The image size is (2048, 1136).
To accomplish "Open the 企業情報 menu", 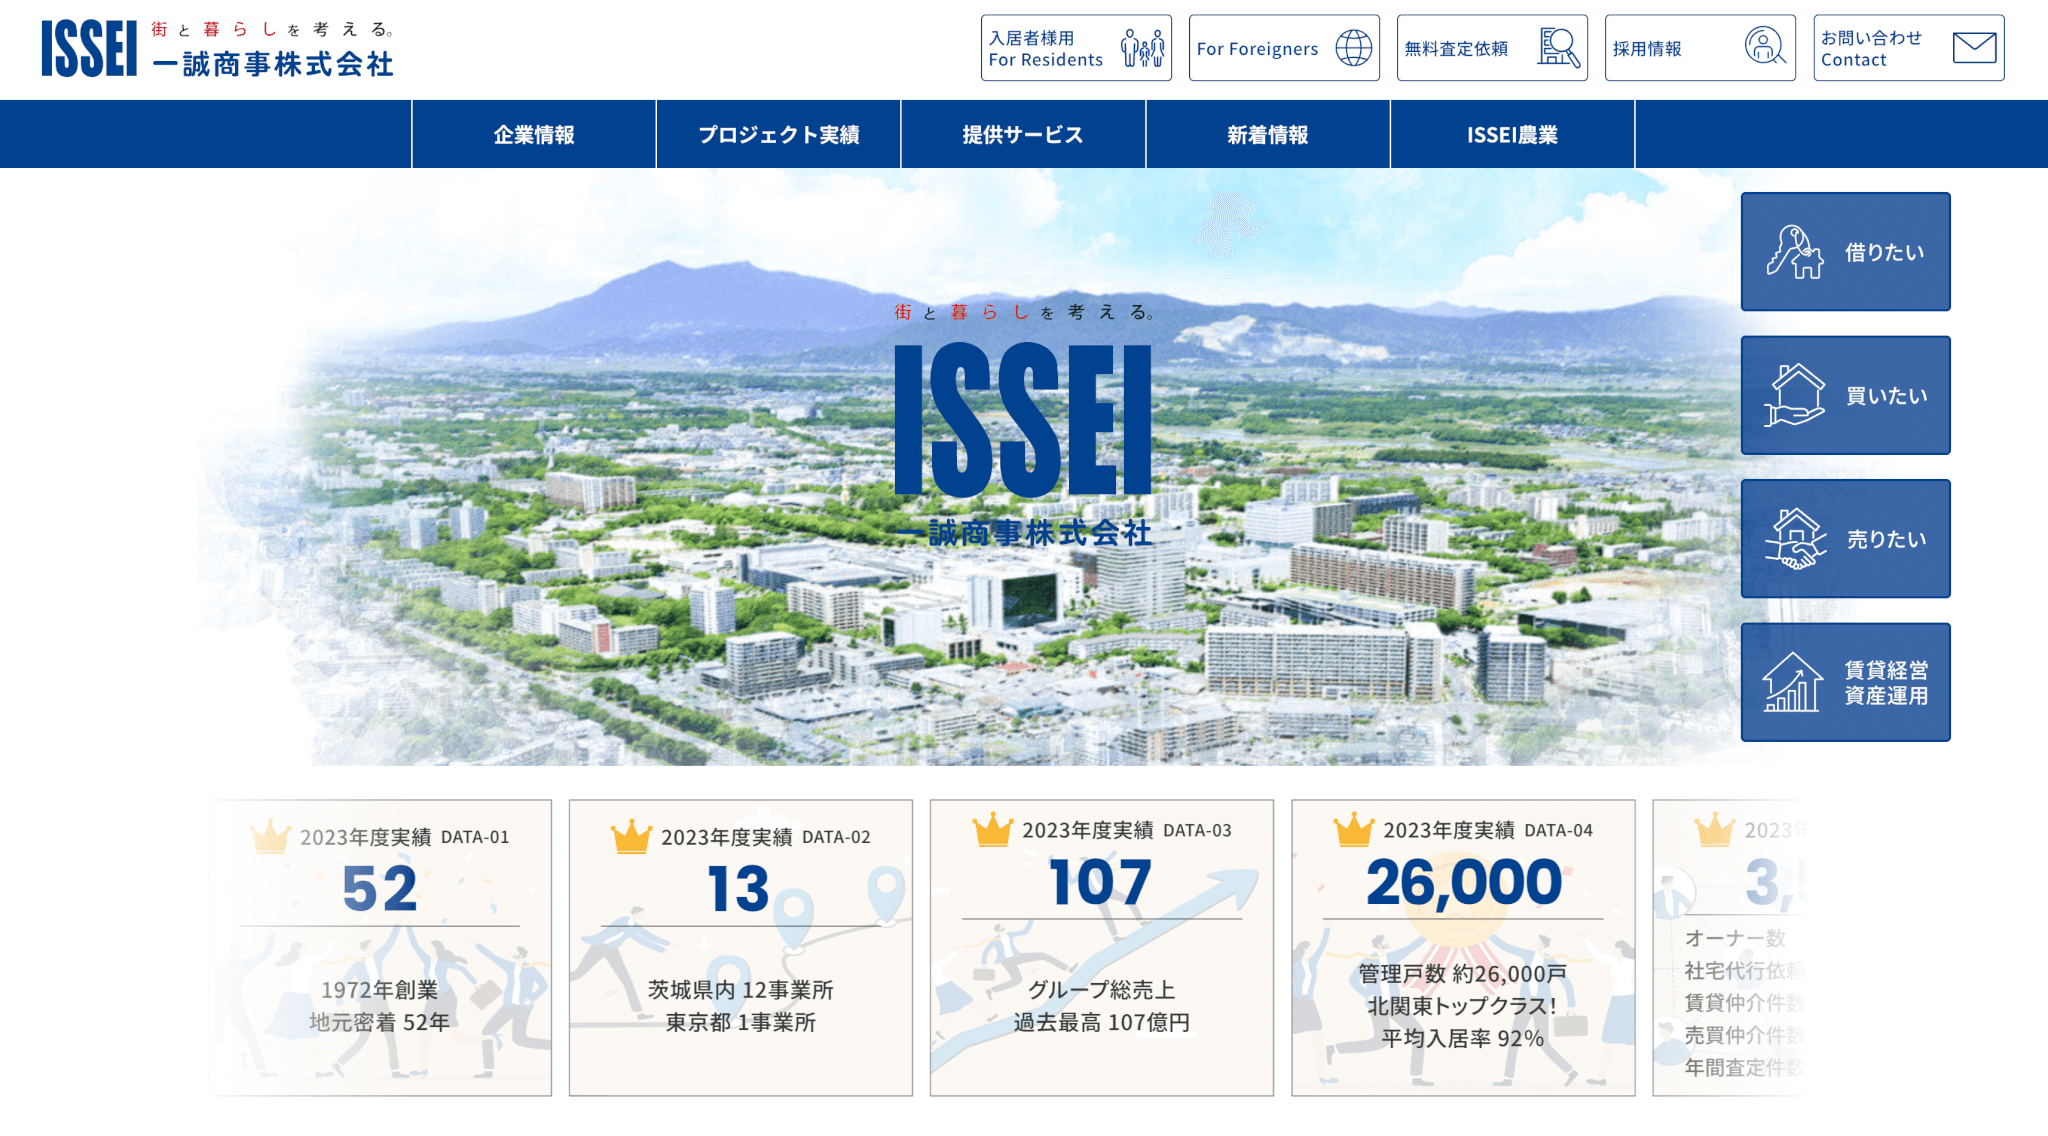I will tap(534, 135).
